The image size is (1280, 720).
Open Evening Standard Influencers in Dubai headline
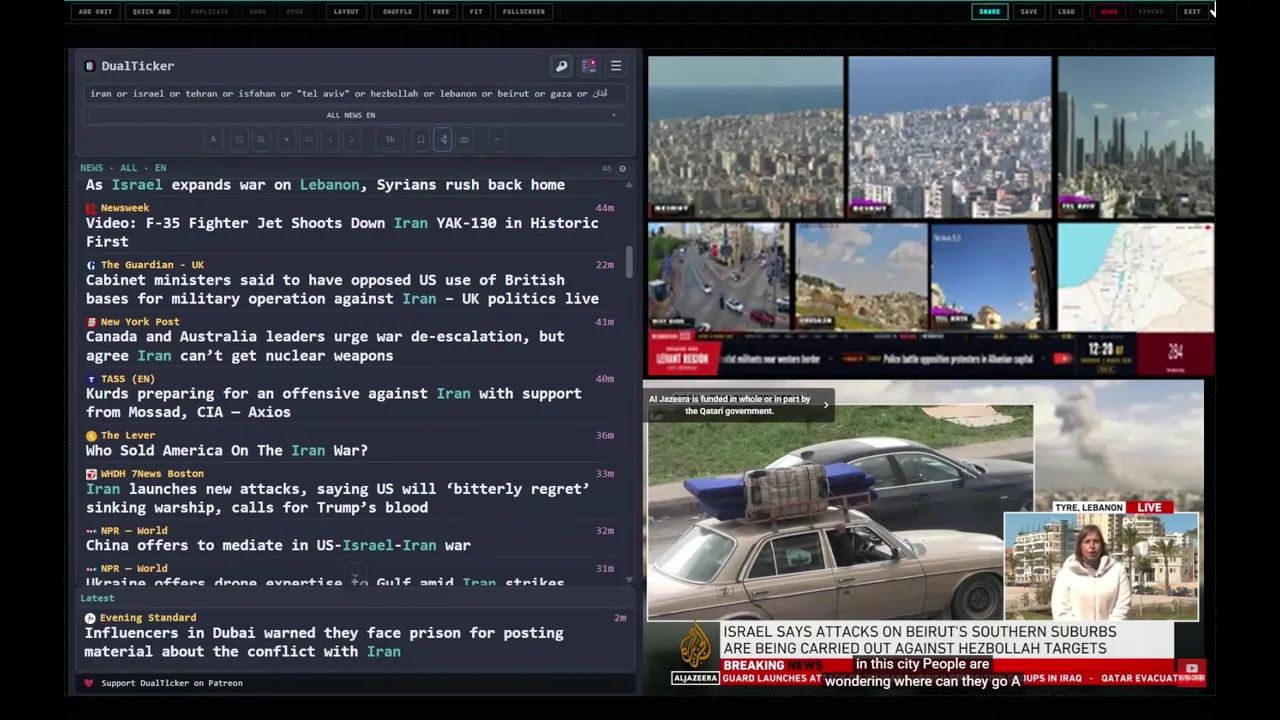pos(324,642)
